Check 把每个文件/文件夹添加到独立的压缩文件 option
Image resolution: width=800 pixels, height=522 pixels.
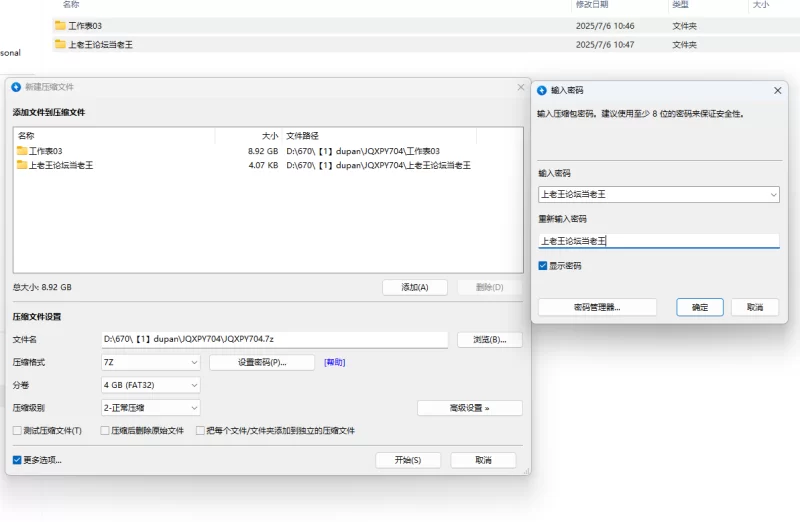click(200, 431)
